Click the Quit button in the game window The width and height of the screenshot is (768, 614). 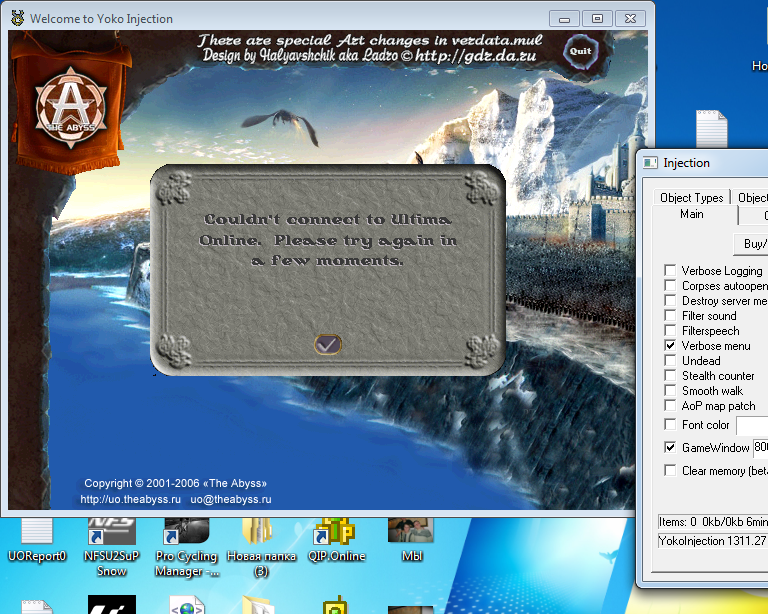coord(579,50)
